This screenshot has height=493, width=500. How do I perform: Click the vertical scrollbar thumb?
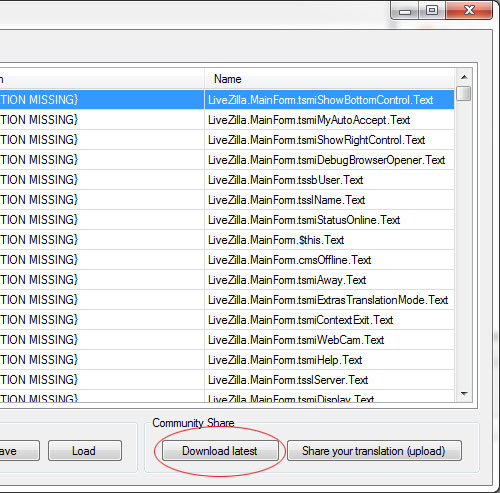point(464,93)
